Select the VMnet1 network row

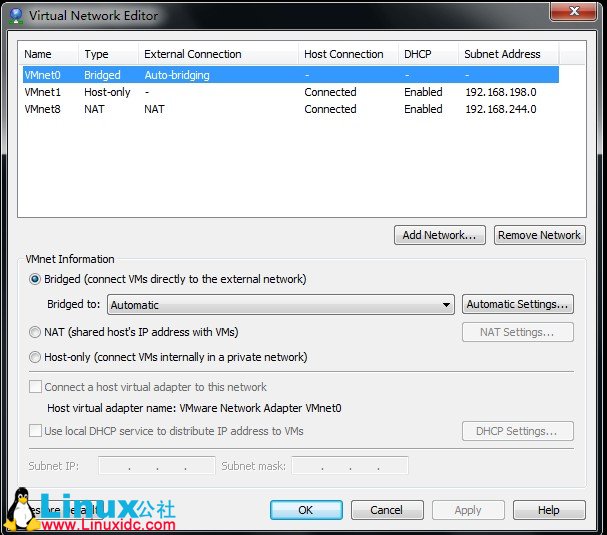coord(291,92)
